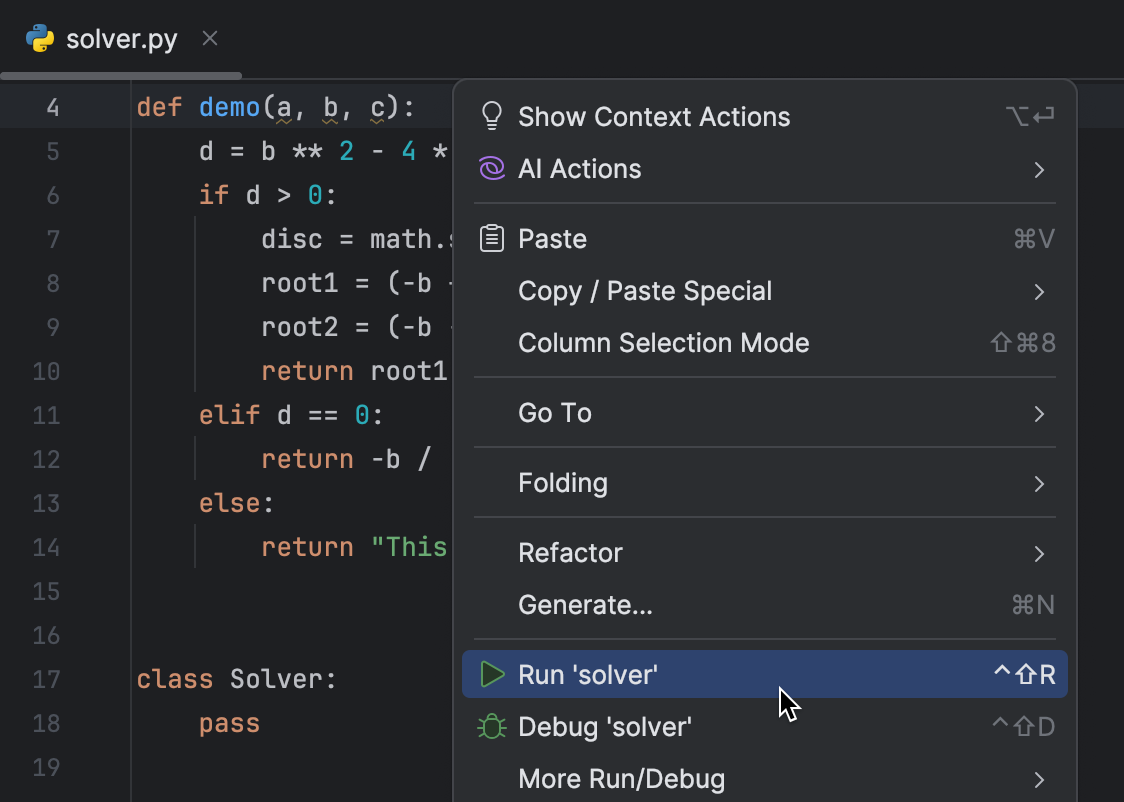Toggle Column Selection Mode
Image resolution: width=1124 pixels, height=802 pixels.
[x=663, y=343]
